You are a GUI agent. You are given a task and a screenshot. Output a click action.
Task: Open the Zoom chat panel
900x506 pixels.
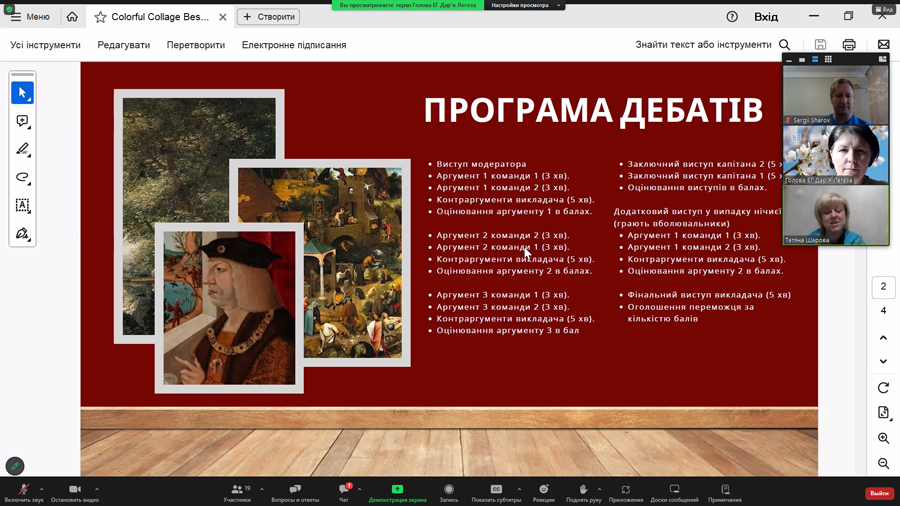coord(344,493)
